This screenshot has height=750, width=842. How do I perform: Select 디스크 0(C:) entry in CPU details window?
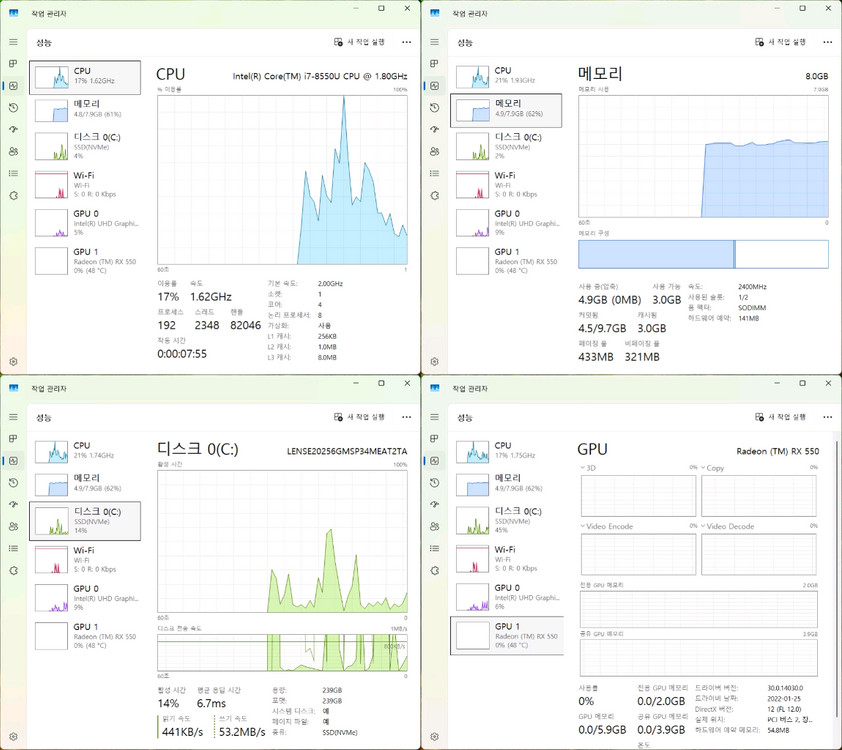85,147
